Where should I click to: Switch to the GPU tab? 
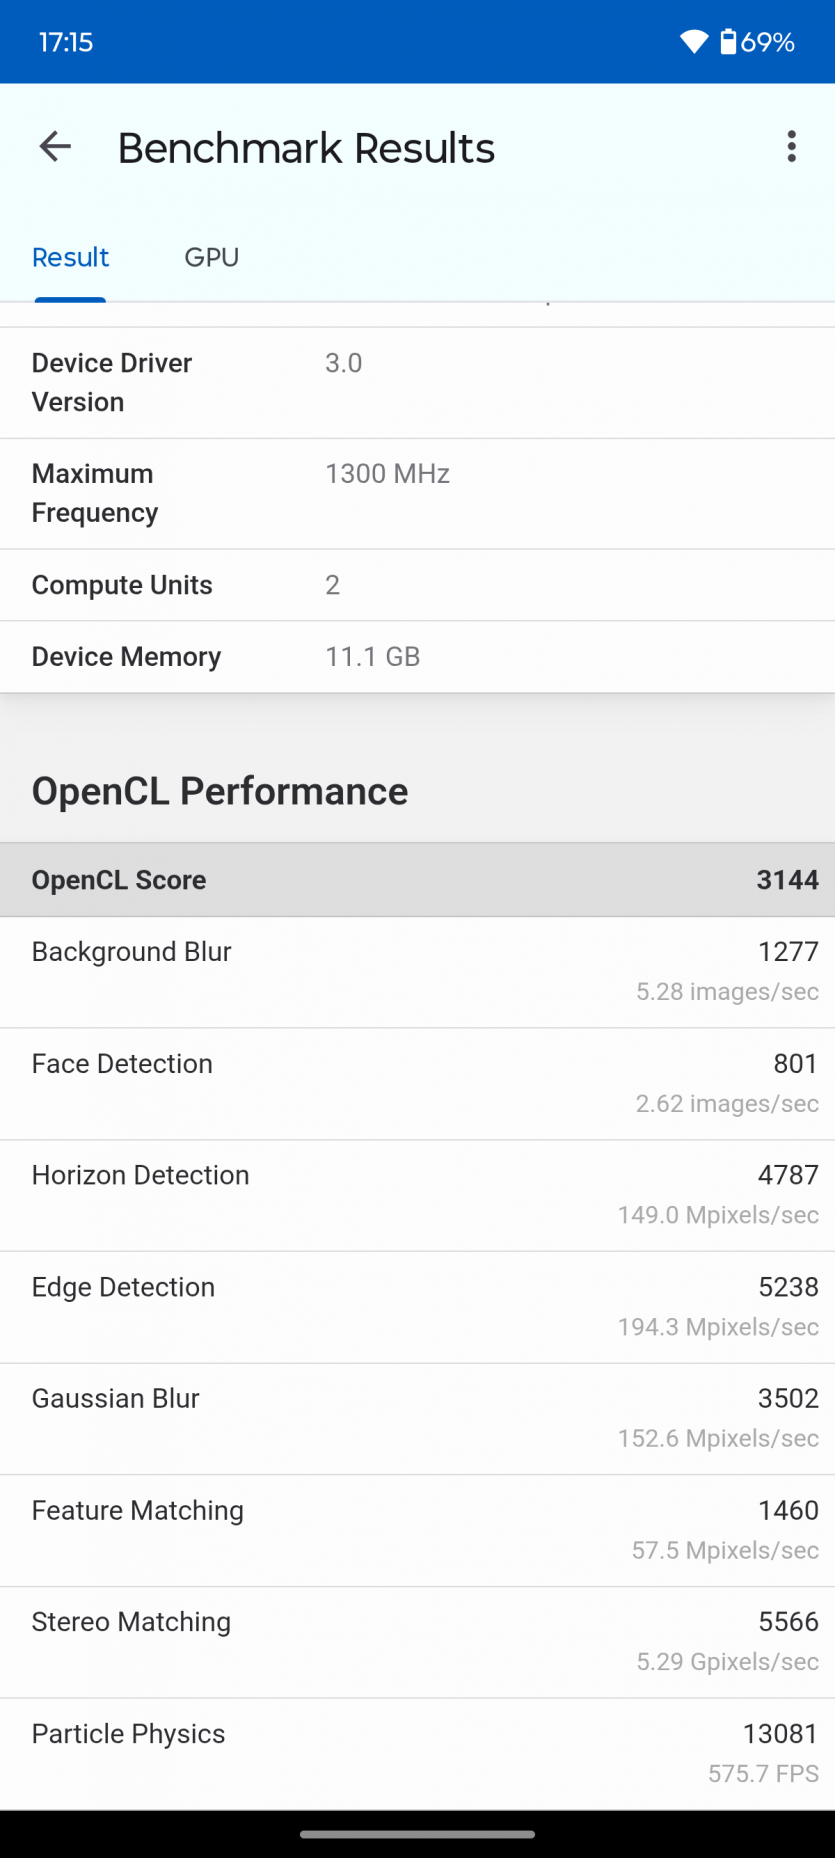point(211,258)
